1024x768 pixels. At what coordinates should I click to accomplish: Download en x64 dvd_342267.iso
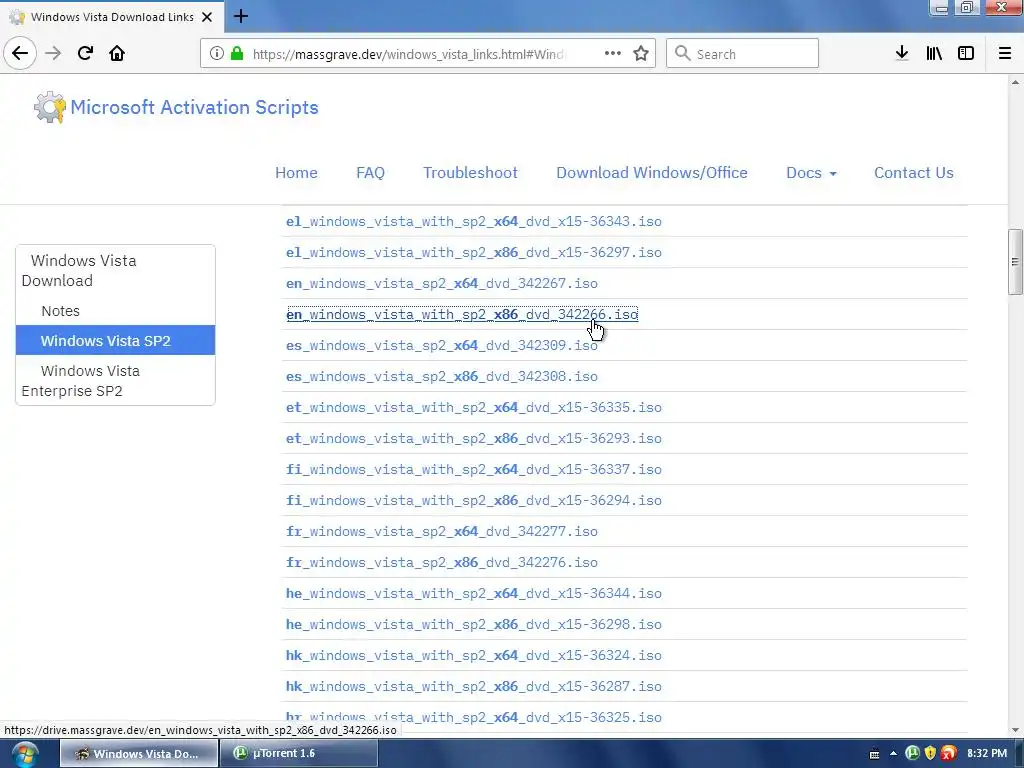coord(441,283)
